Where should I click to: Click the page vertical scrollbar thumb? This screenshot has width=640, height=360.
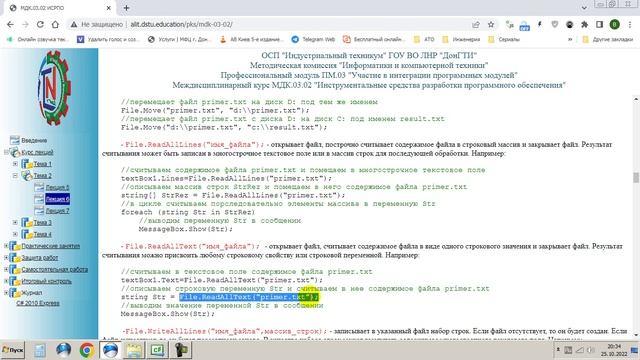636,178
